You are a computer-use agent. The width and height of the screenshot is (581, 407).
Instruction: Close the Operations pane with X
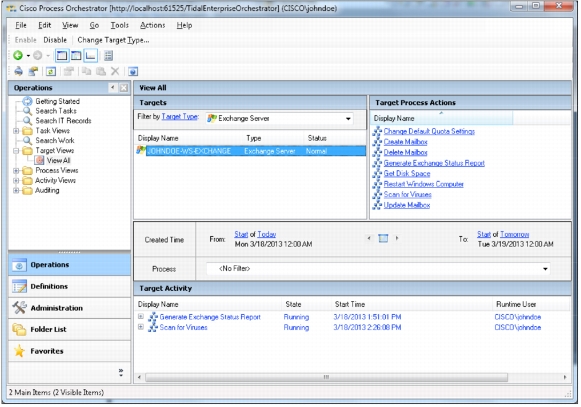[x=124, y=88]
